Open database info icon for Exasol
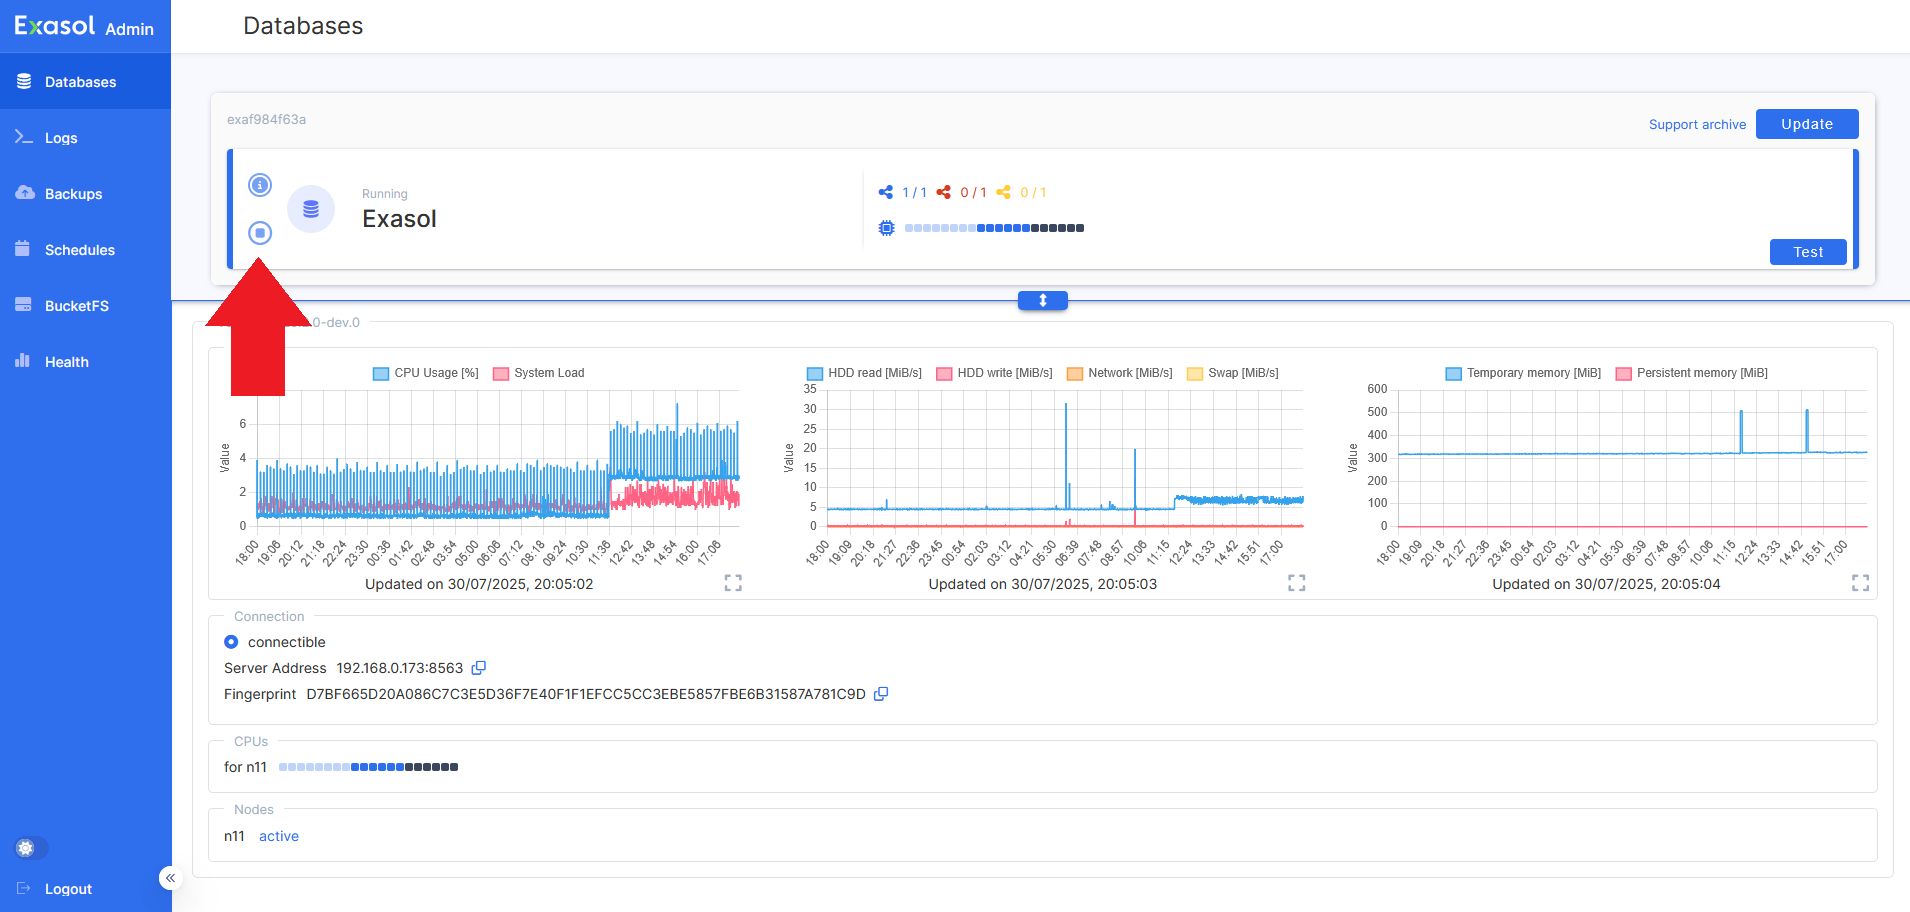Screen dimensions: 1910x912 tap(260, 185)
